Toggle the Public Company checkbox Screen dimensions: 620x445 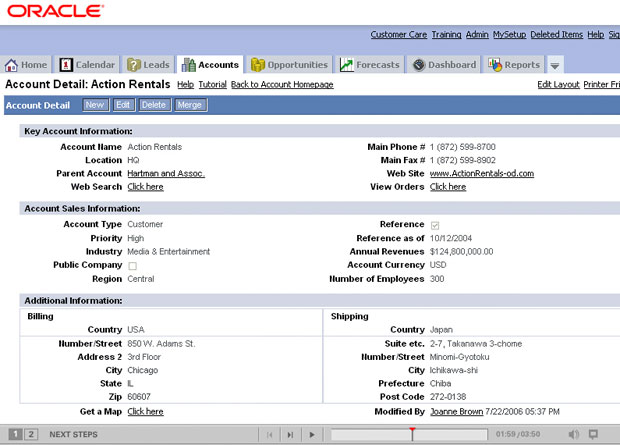tap(132, 266)
